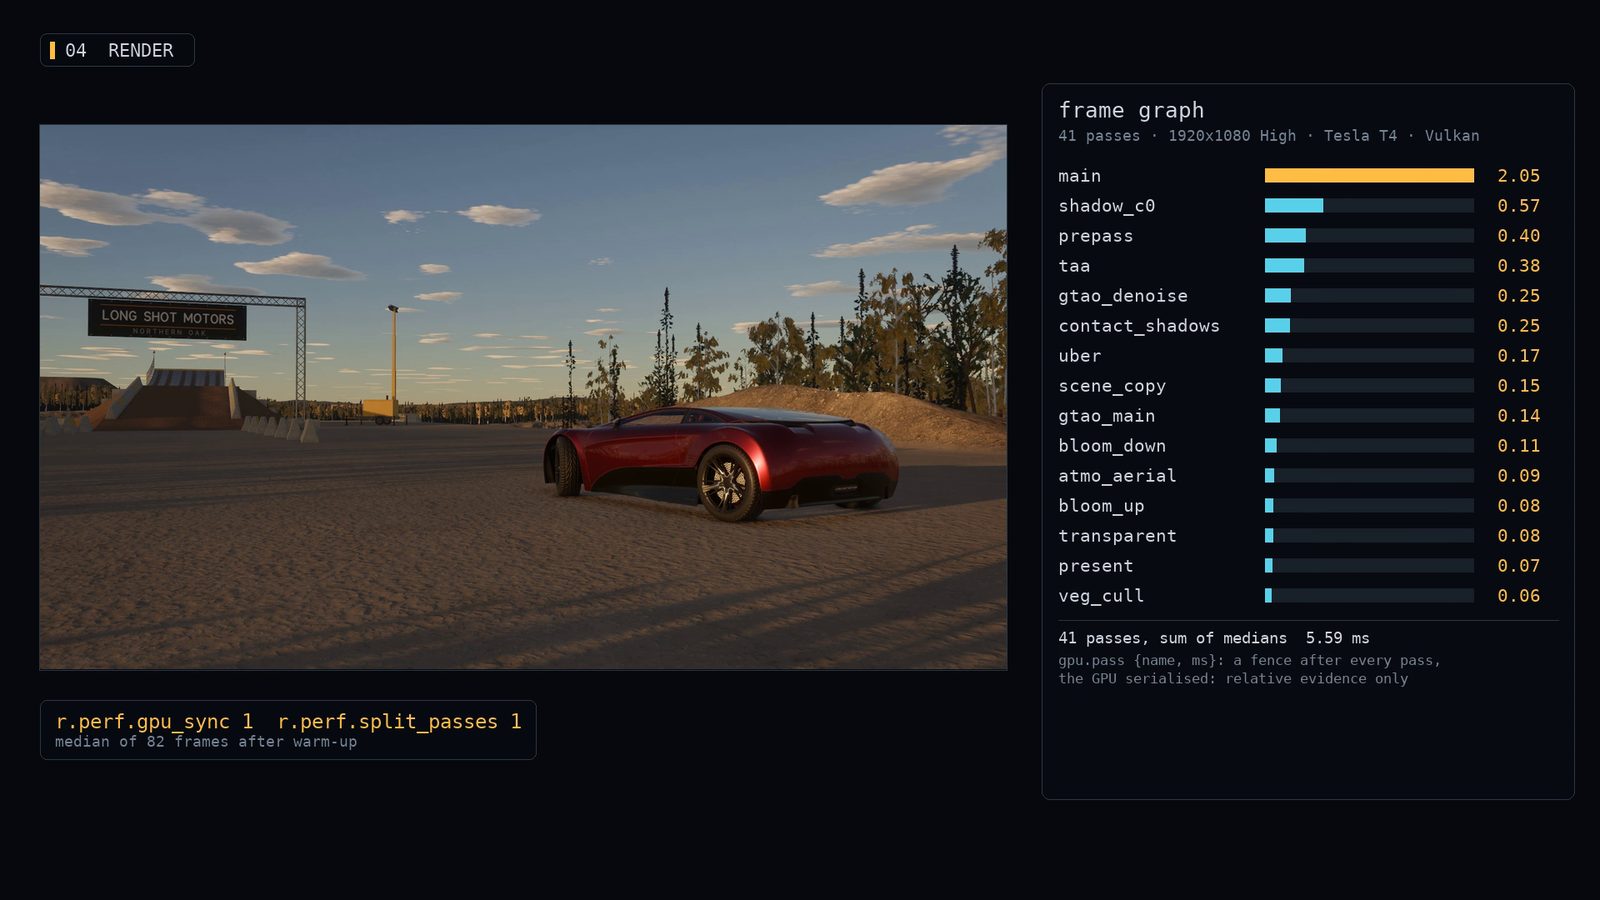Click the 'frame graph' panel title
1600x900 pixels.
pyautogui.click(x=1131, y=110)
